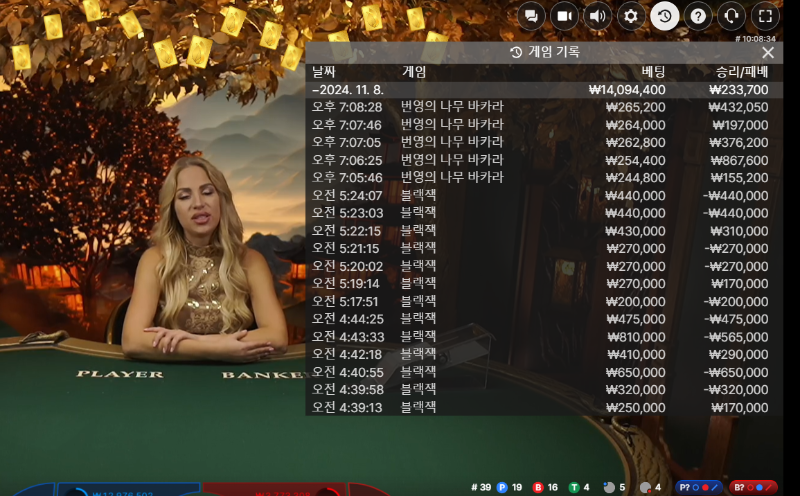
Task: Click the 승리/패배 column header
Action: tap(742, 72)
